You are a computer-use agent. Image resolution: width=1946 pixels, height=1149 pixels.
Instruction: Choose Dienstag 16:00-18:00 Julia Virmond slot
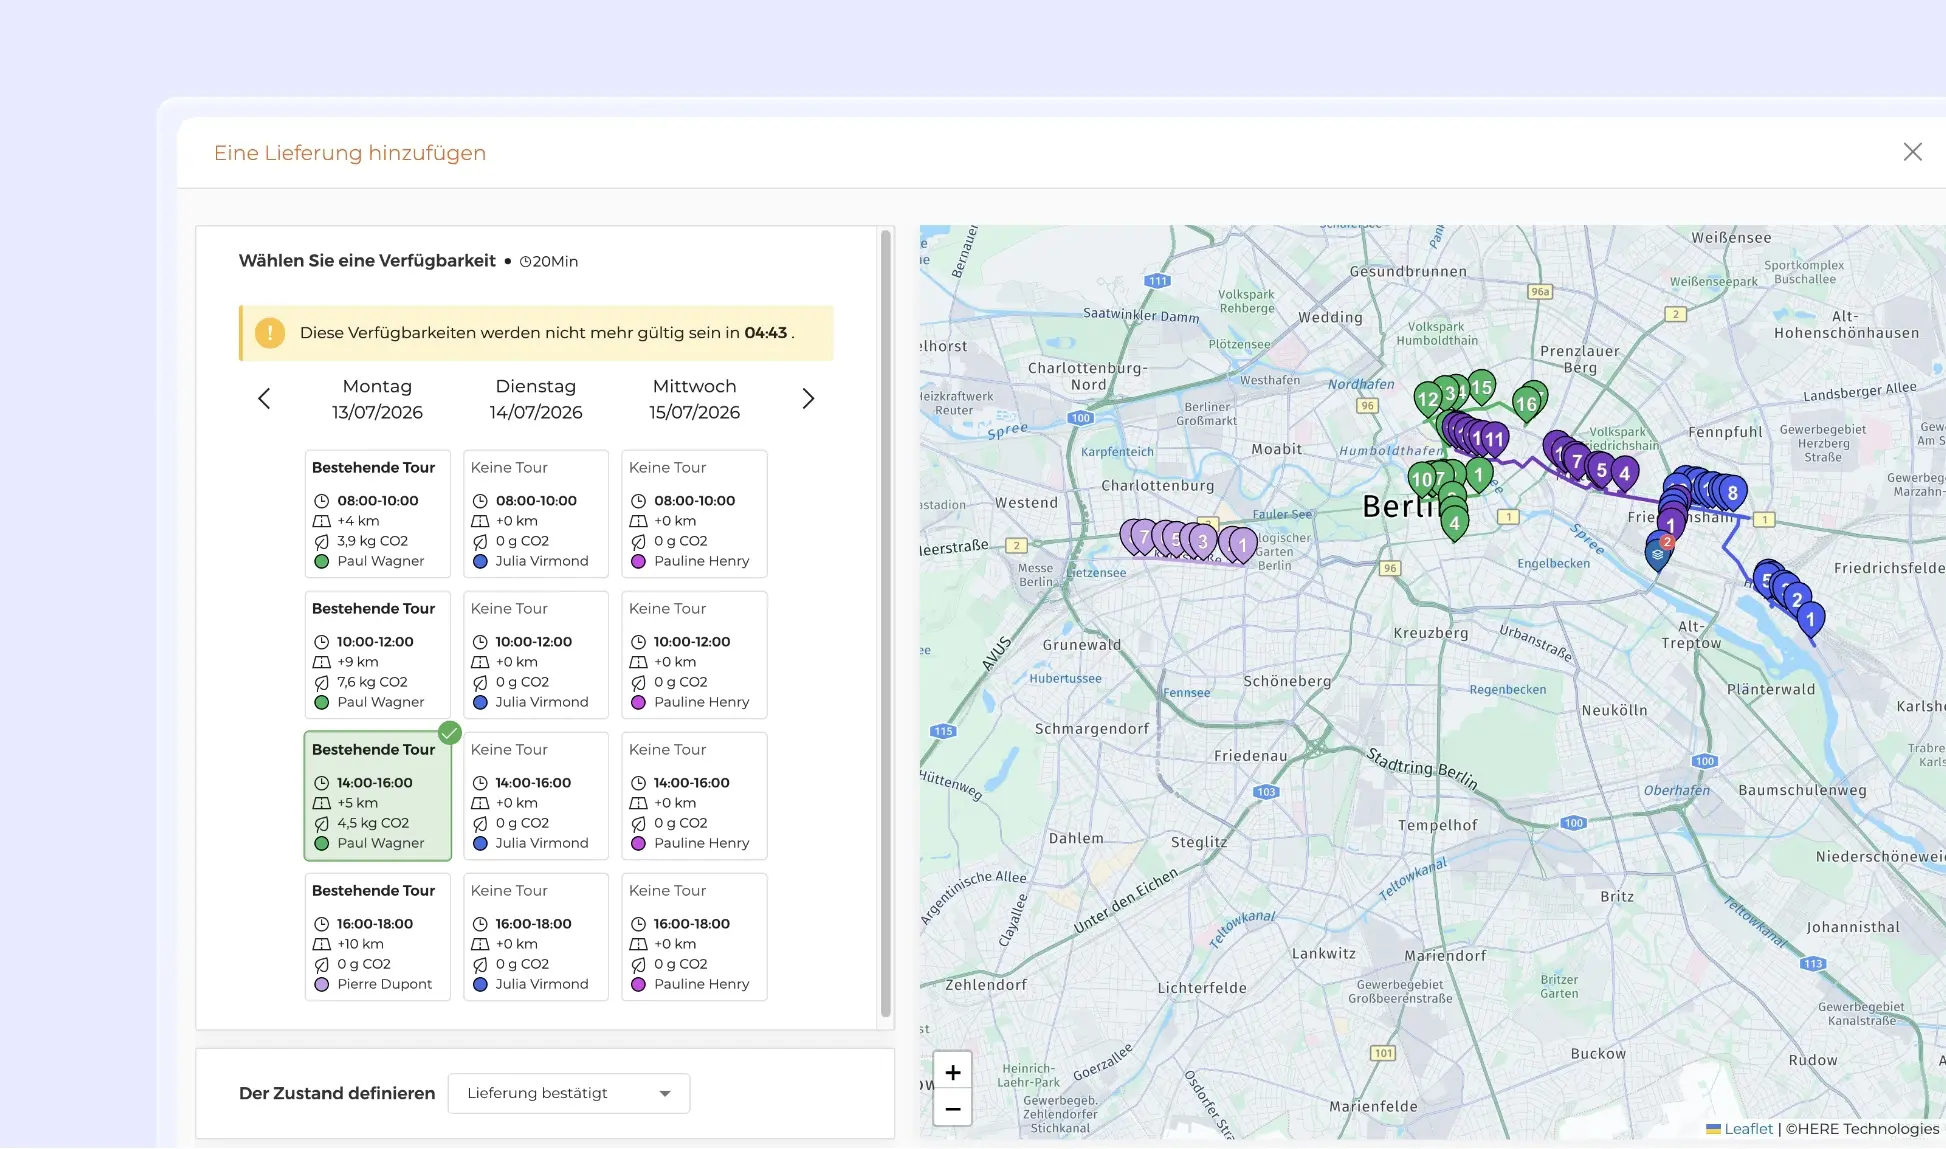536,937
